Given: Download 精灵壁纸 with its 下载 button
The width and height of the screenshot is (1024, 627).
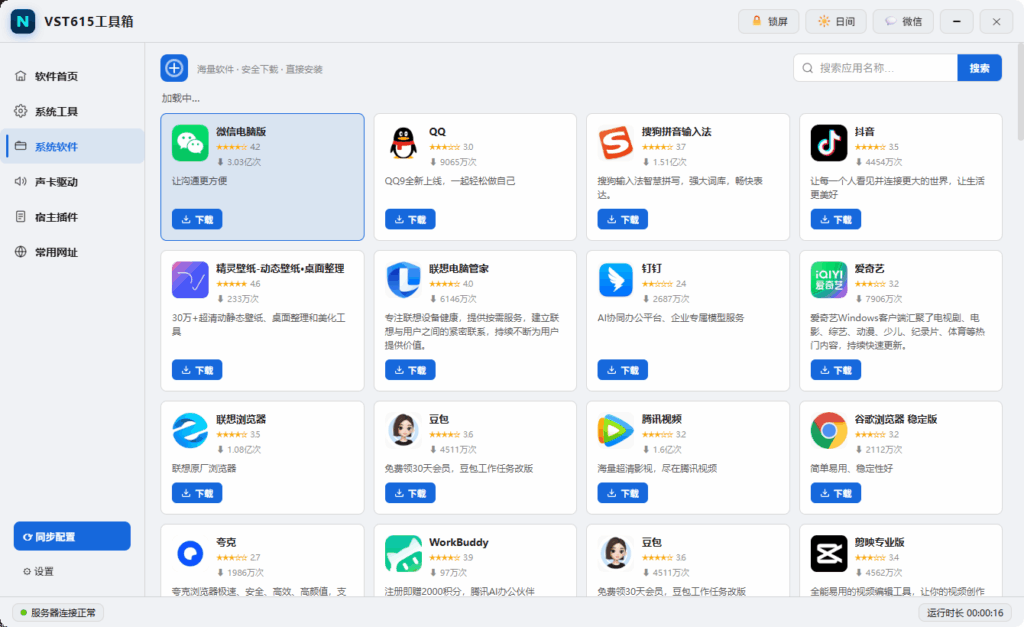Looking at the screenshot, I should tap(197, 370).
